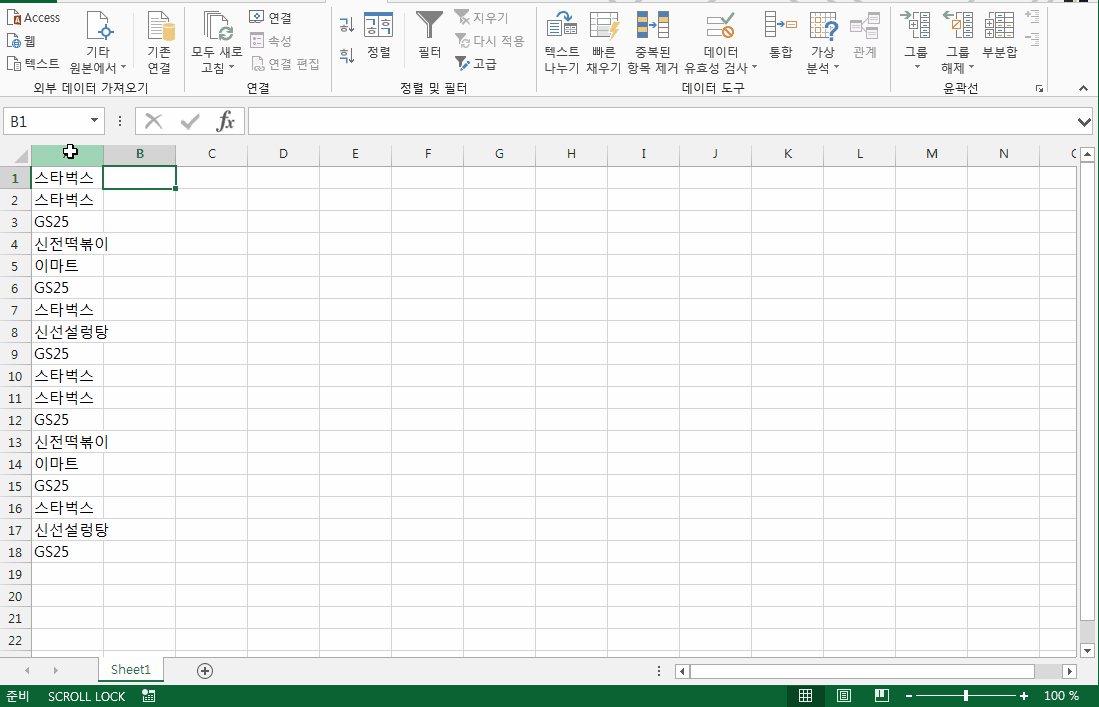Open 가상 분석 what-if menu

[822, 42]
